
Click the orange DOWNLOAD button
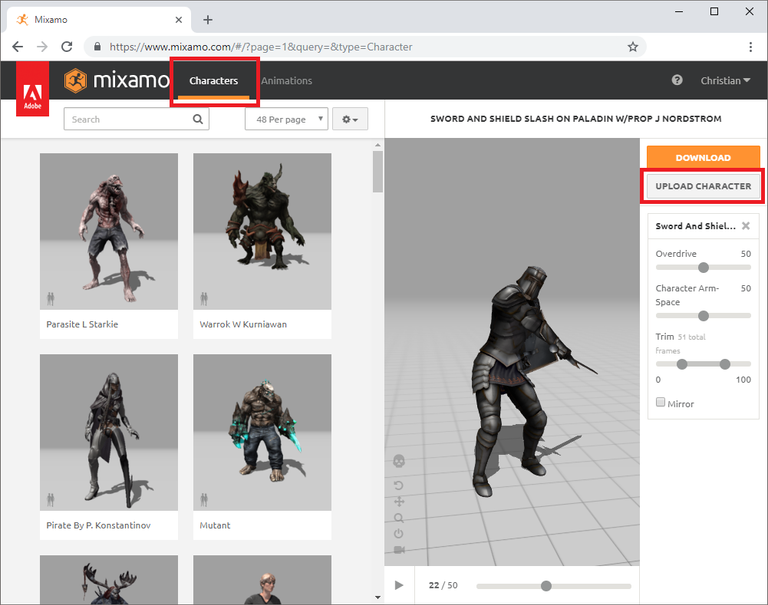tap(703, 158)
